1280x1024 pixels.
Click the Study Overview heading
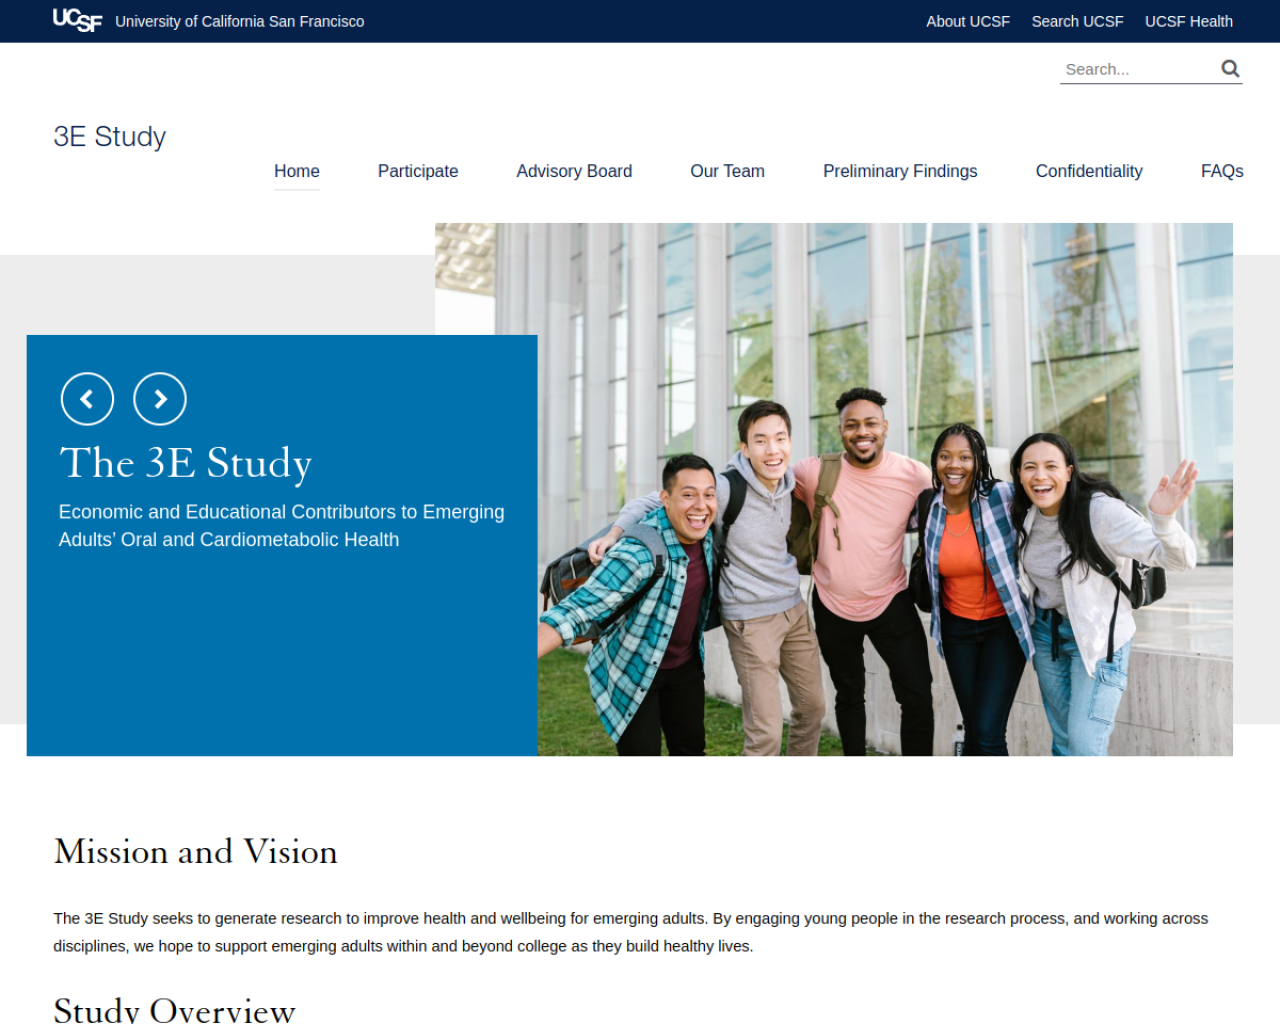click(175, 1009)
